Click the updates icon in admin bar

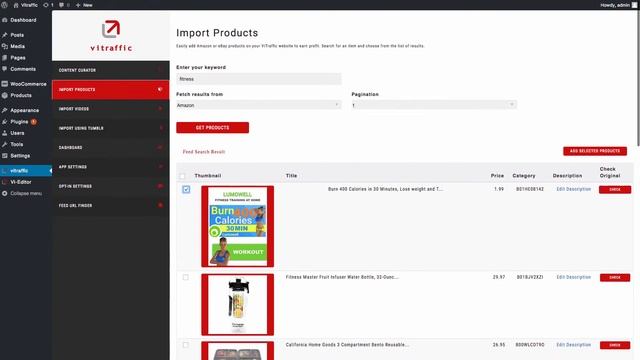tap(46, 5)
